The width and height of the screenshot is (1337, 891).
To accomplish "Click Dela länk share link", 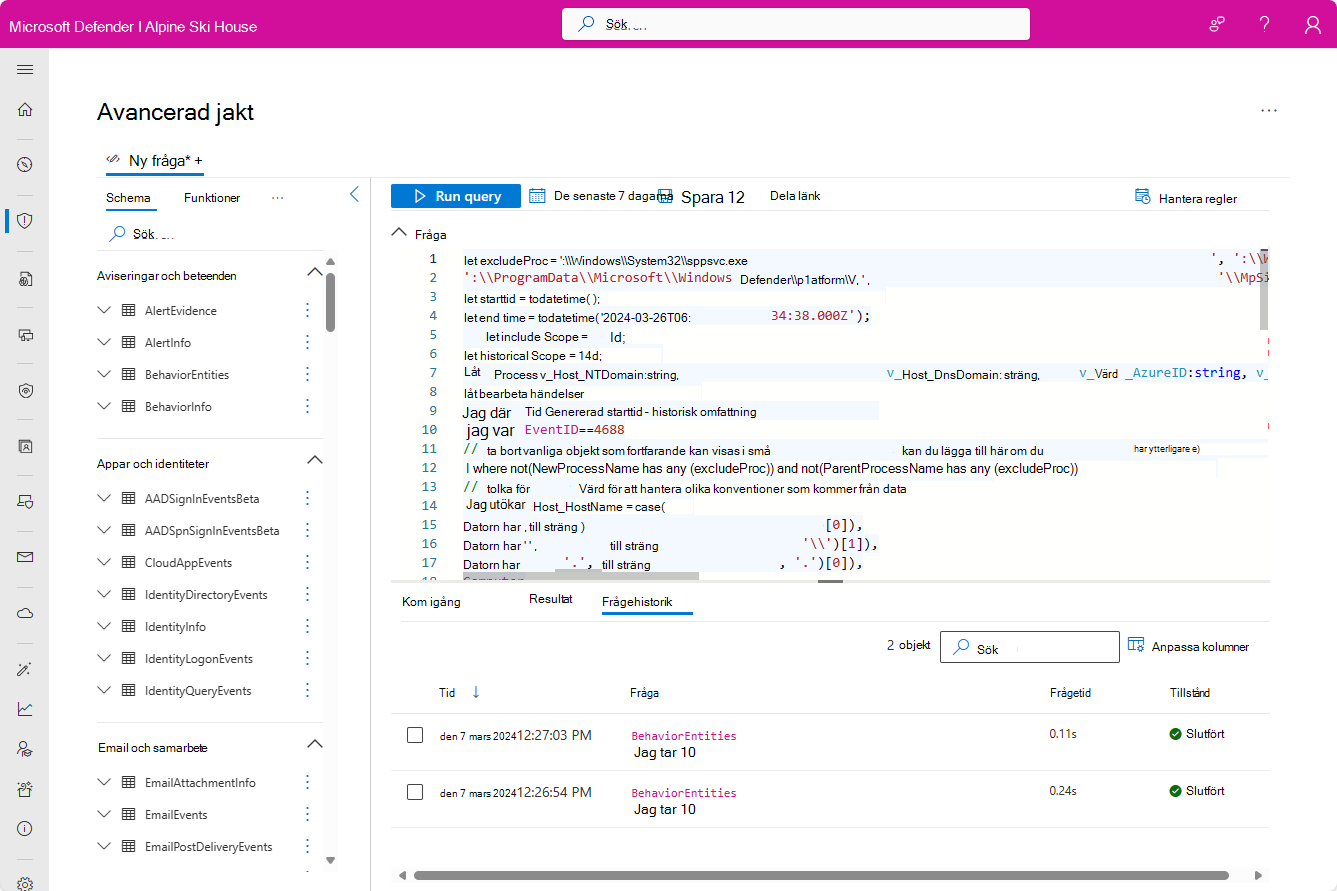I will (795, 196).
